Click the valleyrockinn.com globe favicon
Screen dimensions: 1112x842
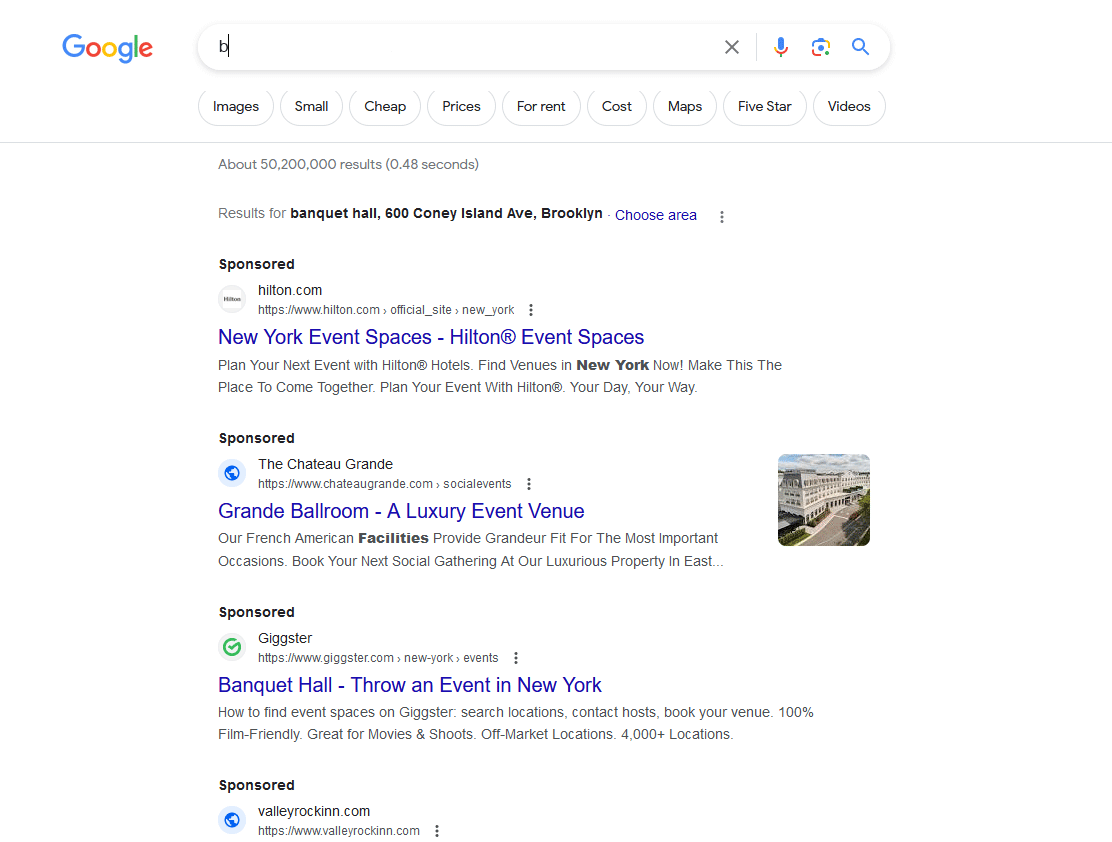click(232, 820)
